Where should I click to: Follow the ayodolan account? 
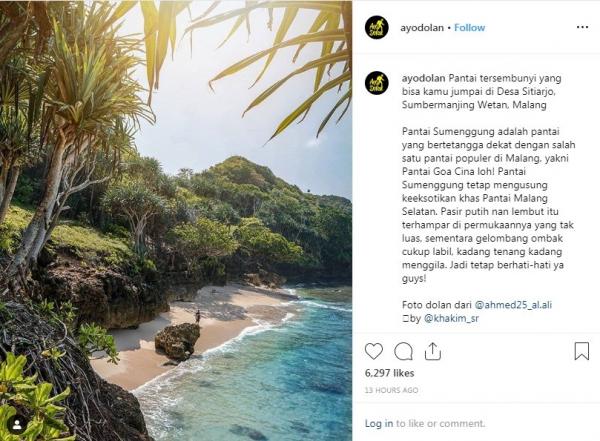(x=469, y=27)
